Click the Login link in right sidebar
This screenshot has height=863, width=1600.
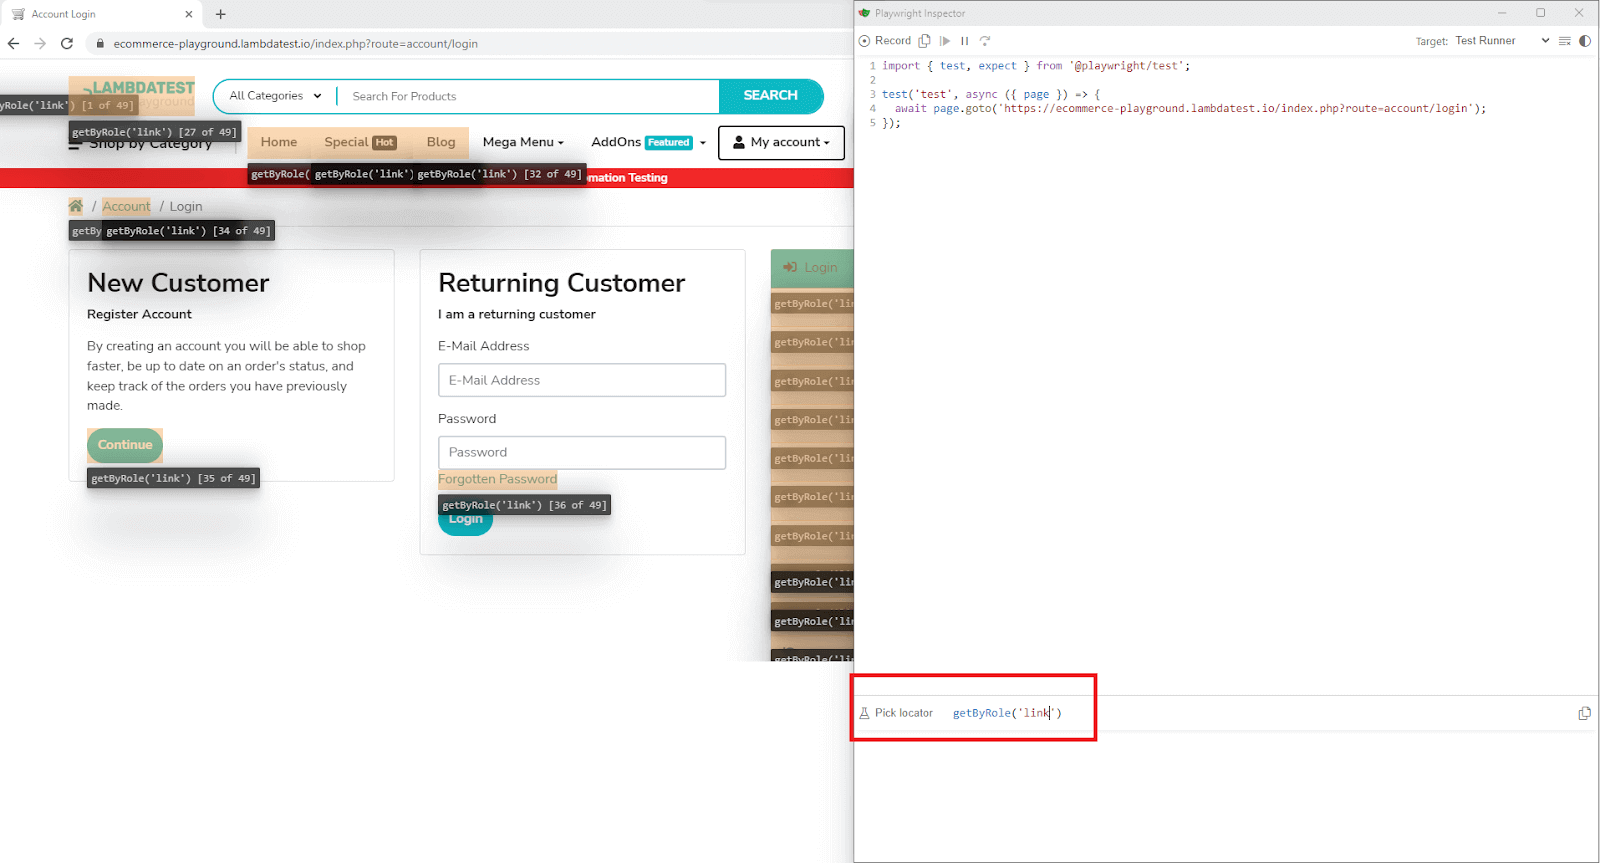812,267
